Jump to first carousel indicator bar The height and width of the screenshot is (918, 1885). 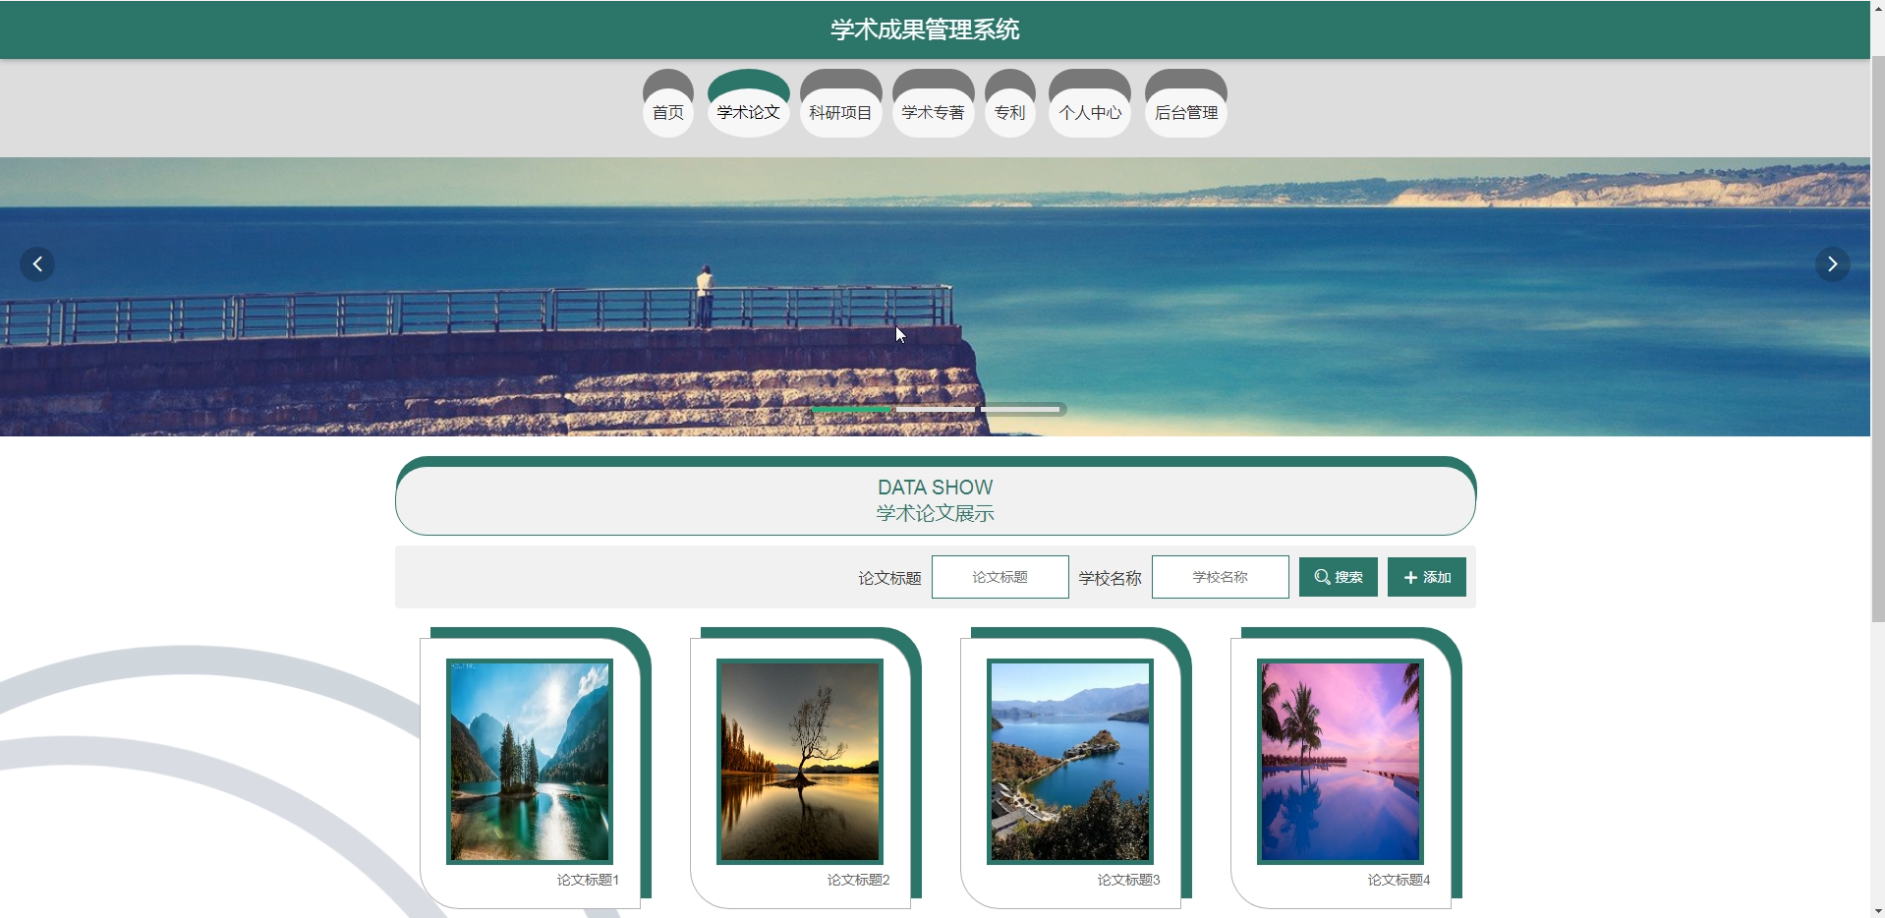point(851,409)
